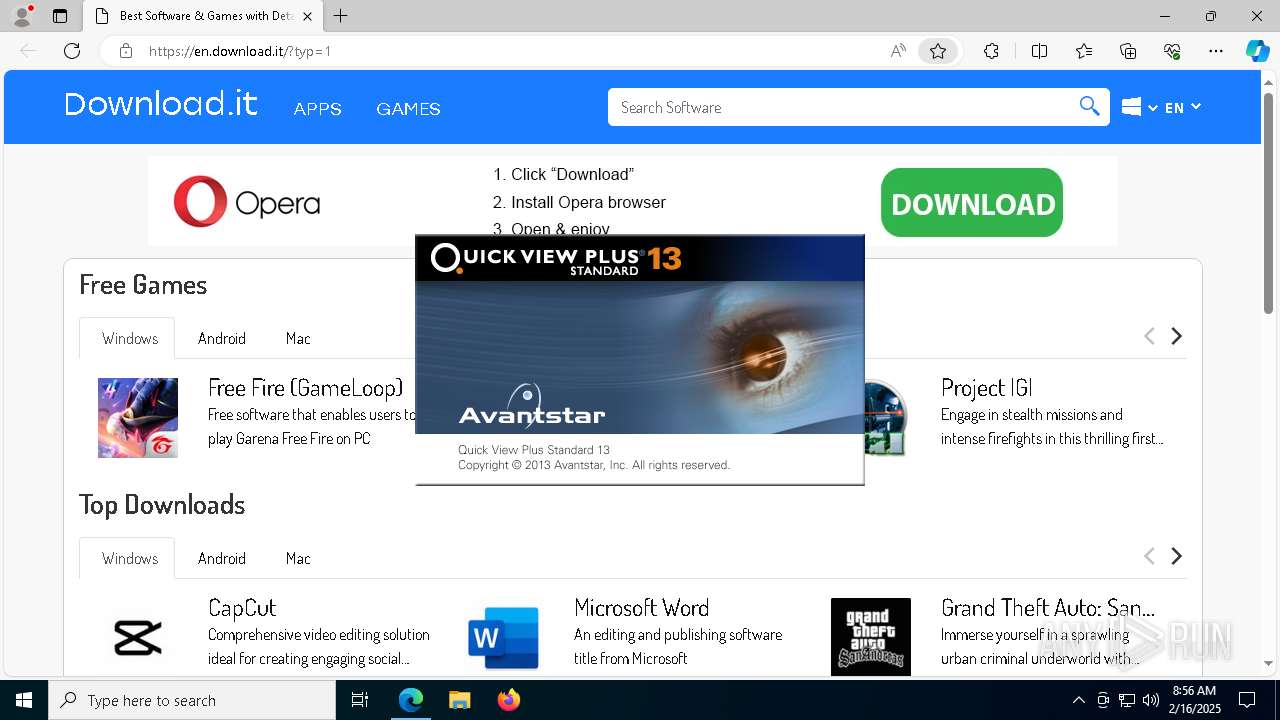Show hidden system tray icons

coord(1078,700)
